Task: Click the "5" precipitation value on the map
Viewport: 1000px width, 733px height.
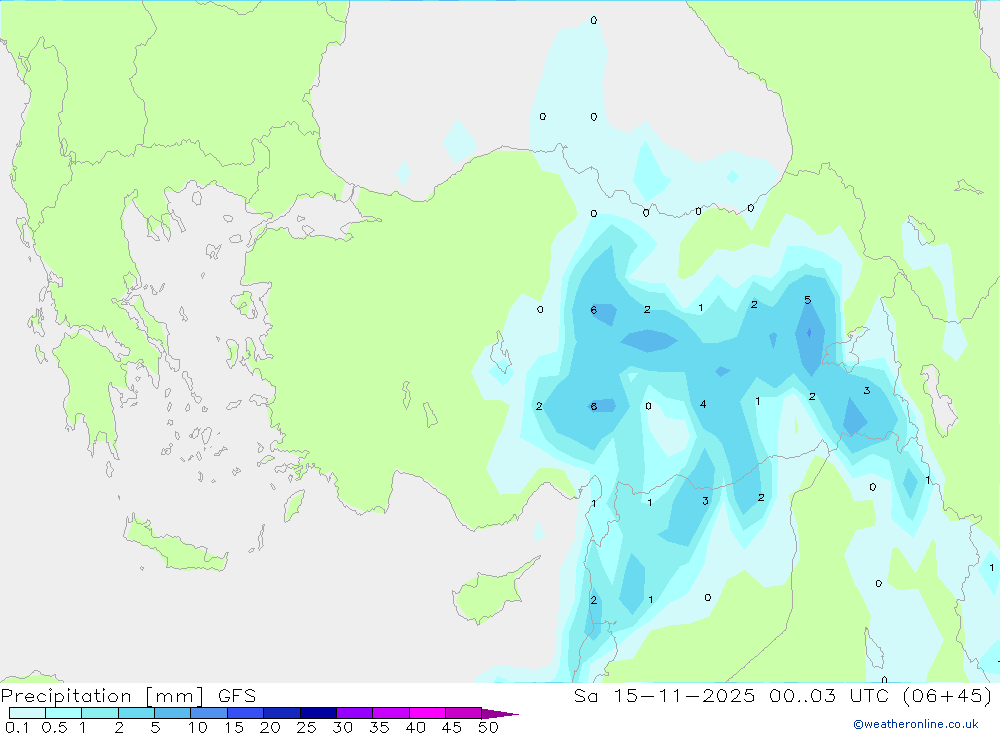Action: (807, 300)
